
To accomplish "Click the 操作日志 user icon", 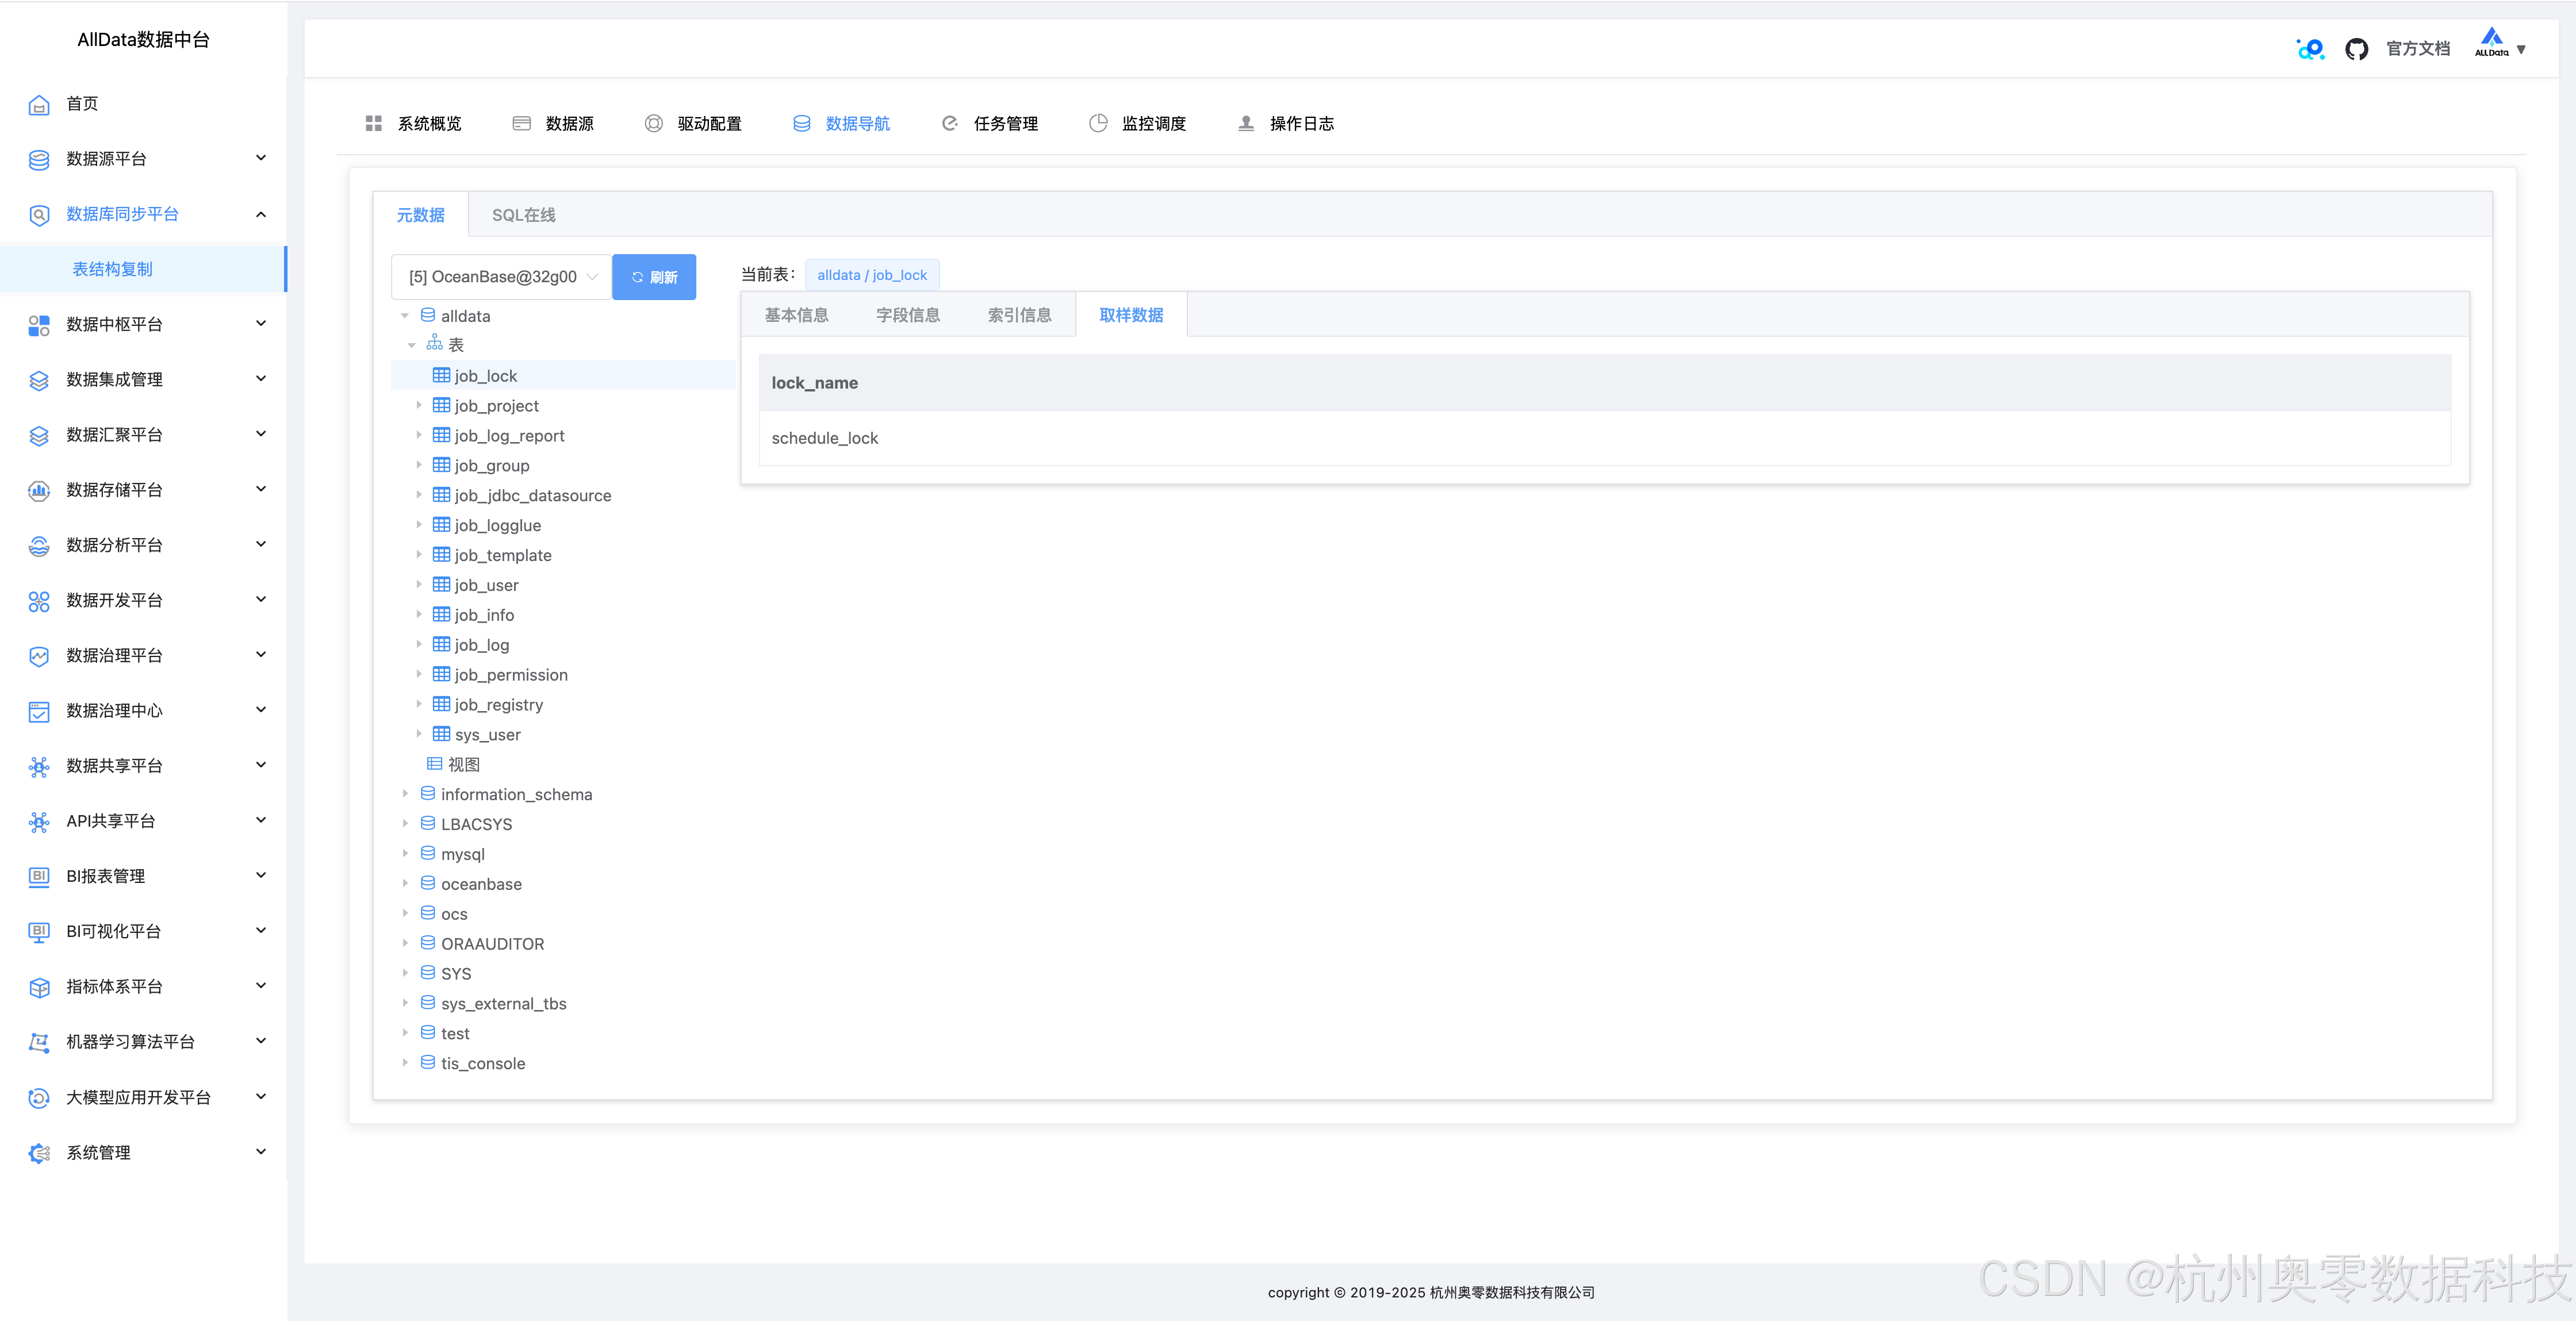I will (1246, 123).
